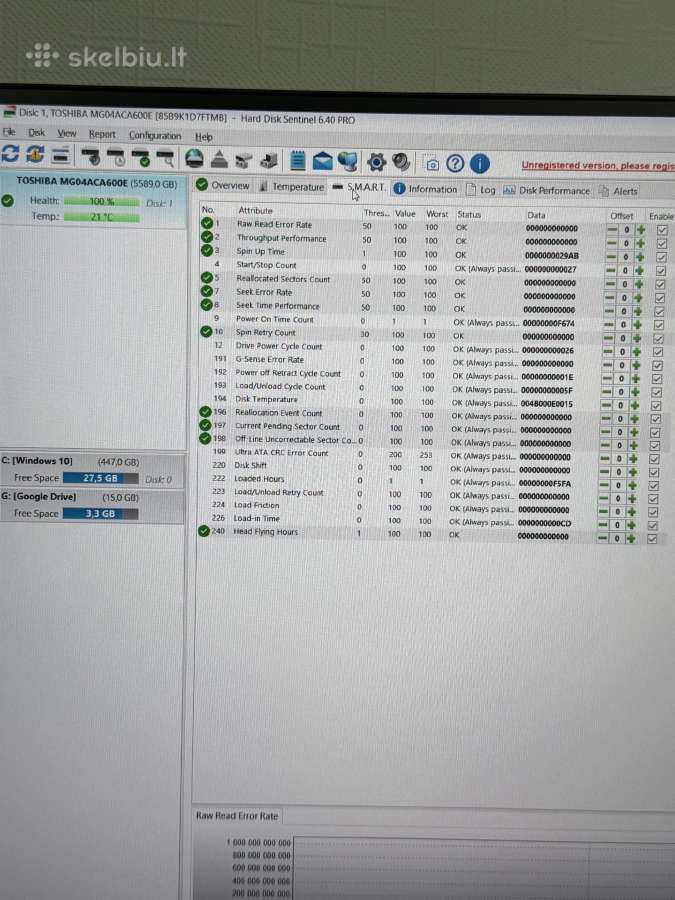This screenshot has width=675, height=900.
Task: Open the blue notepad report icon
Action: 297,160
